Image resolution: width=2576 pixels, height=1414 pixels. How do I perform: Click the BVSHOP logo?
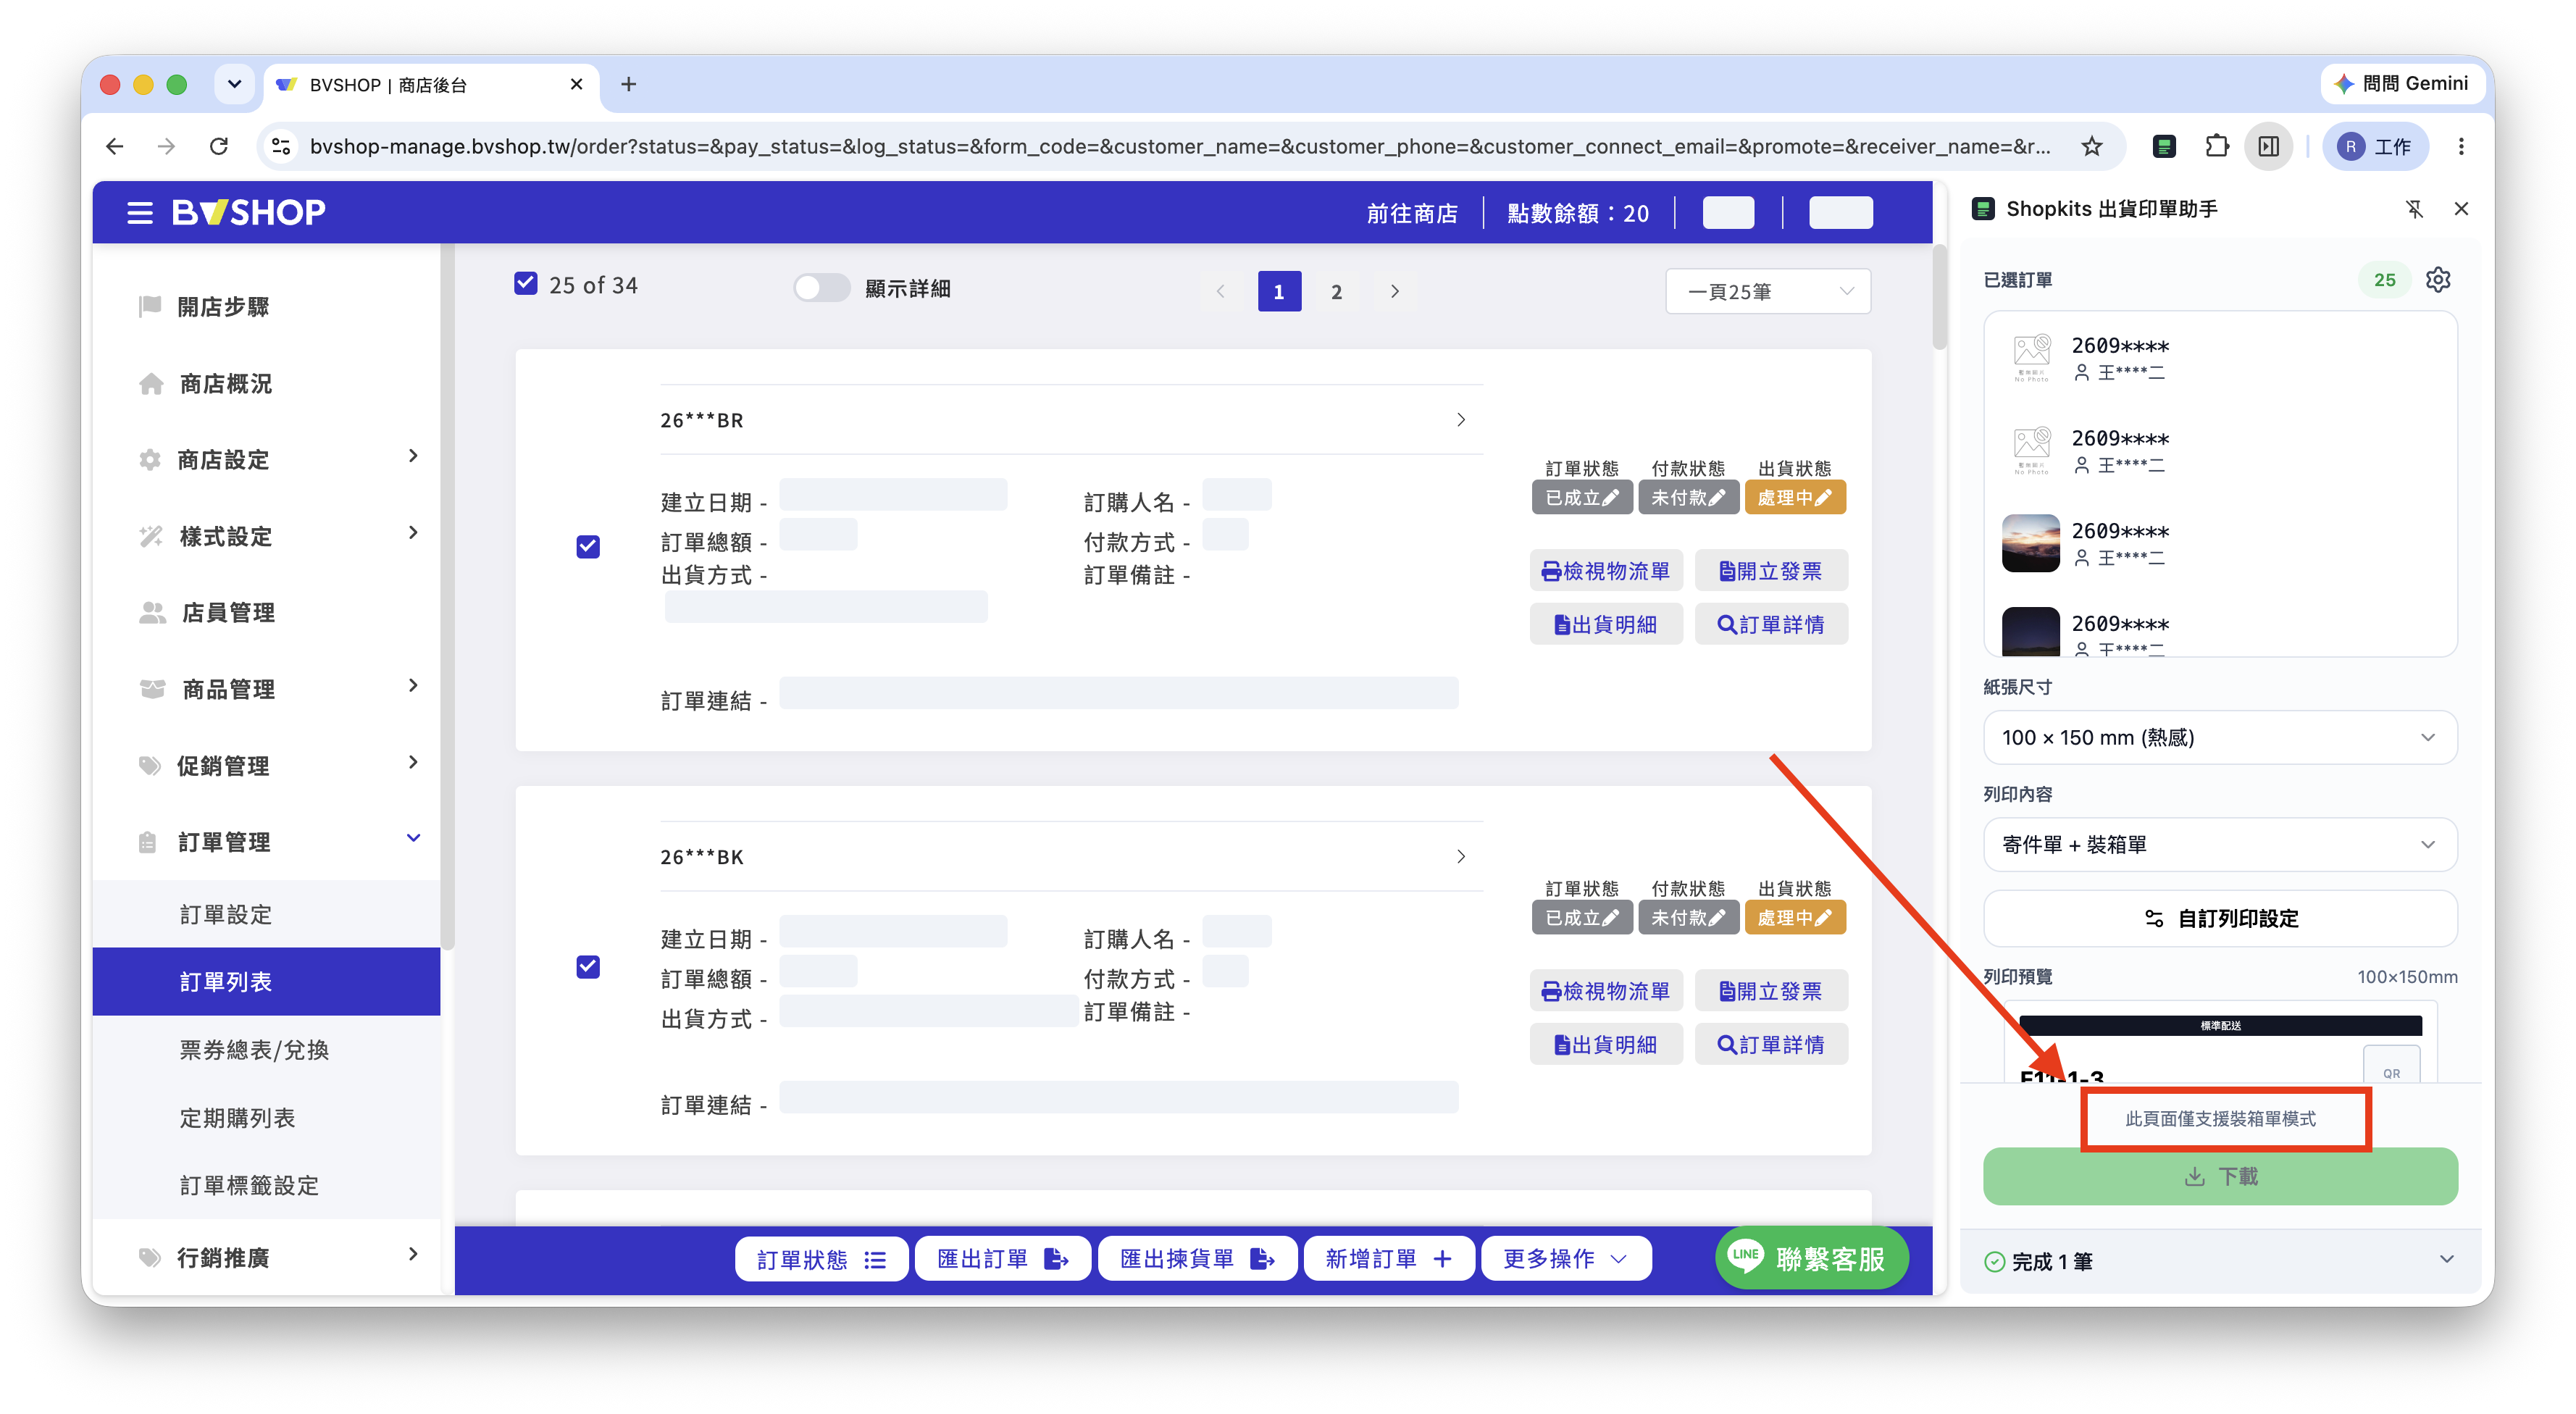point(249,212)
